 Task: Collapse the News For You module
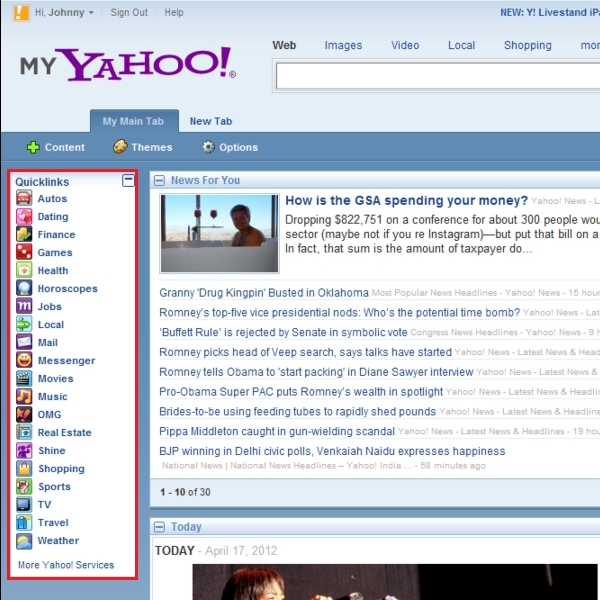click(159, 180)
